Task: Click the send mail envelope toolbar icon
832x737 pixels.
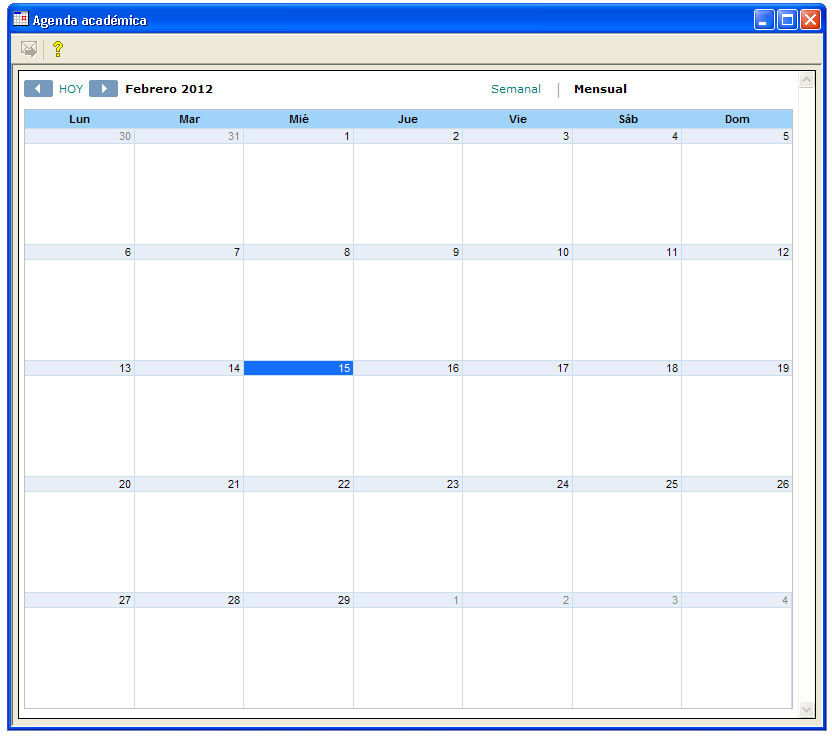Action: (x=29, y=49)
